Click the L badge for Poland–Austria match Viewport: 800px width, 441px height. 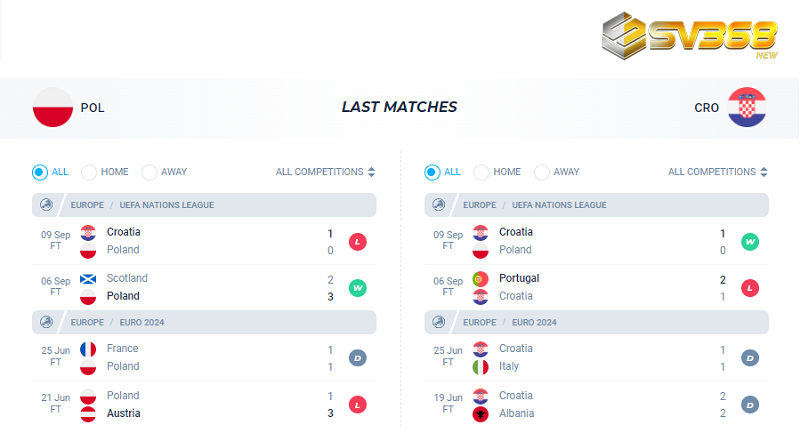[x=358, y=405]
